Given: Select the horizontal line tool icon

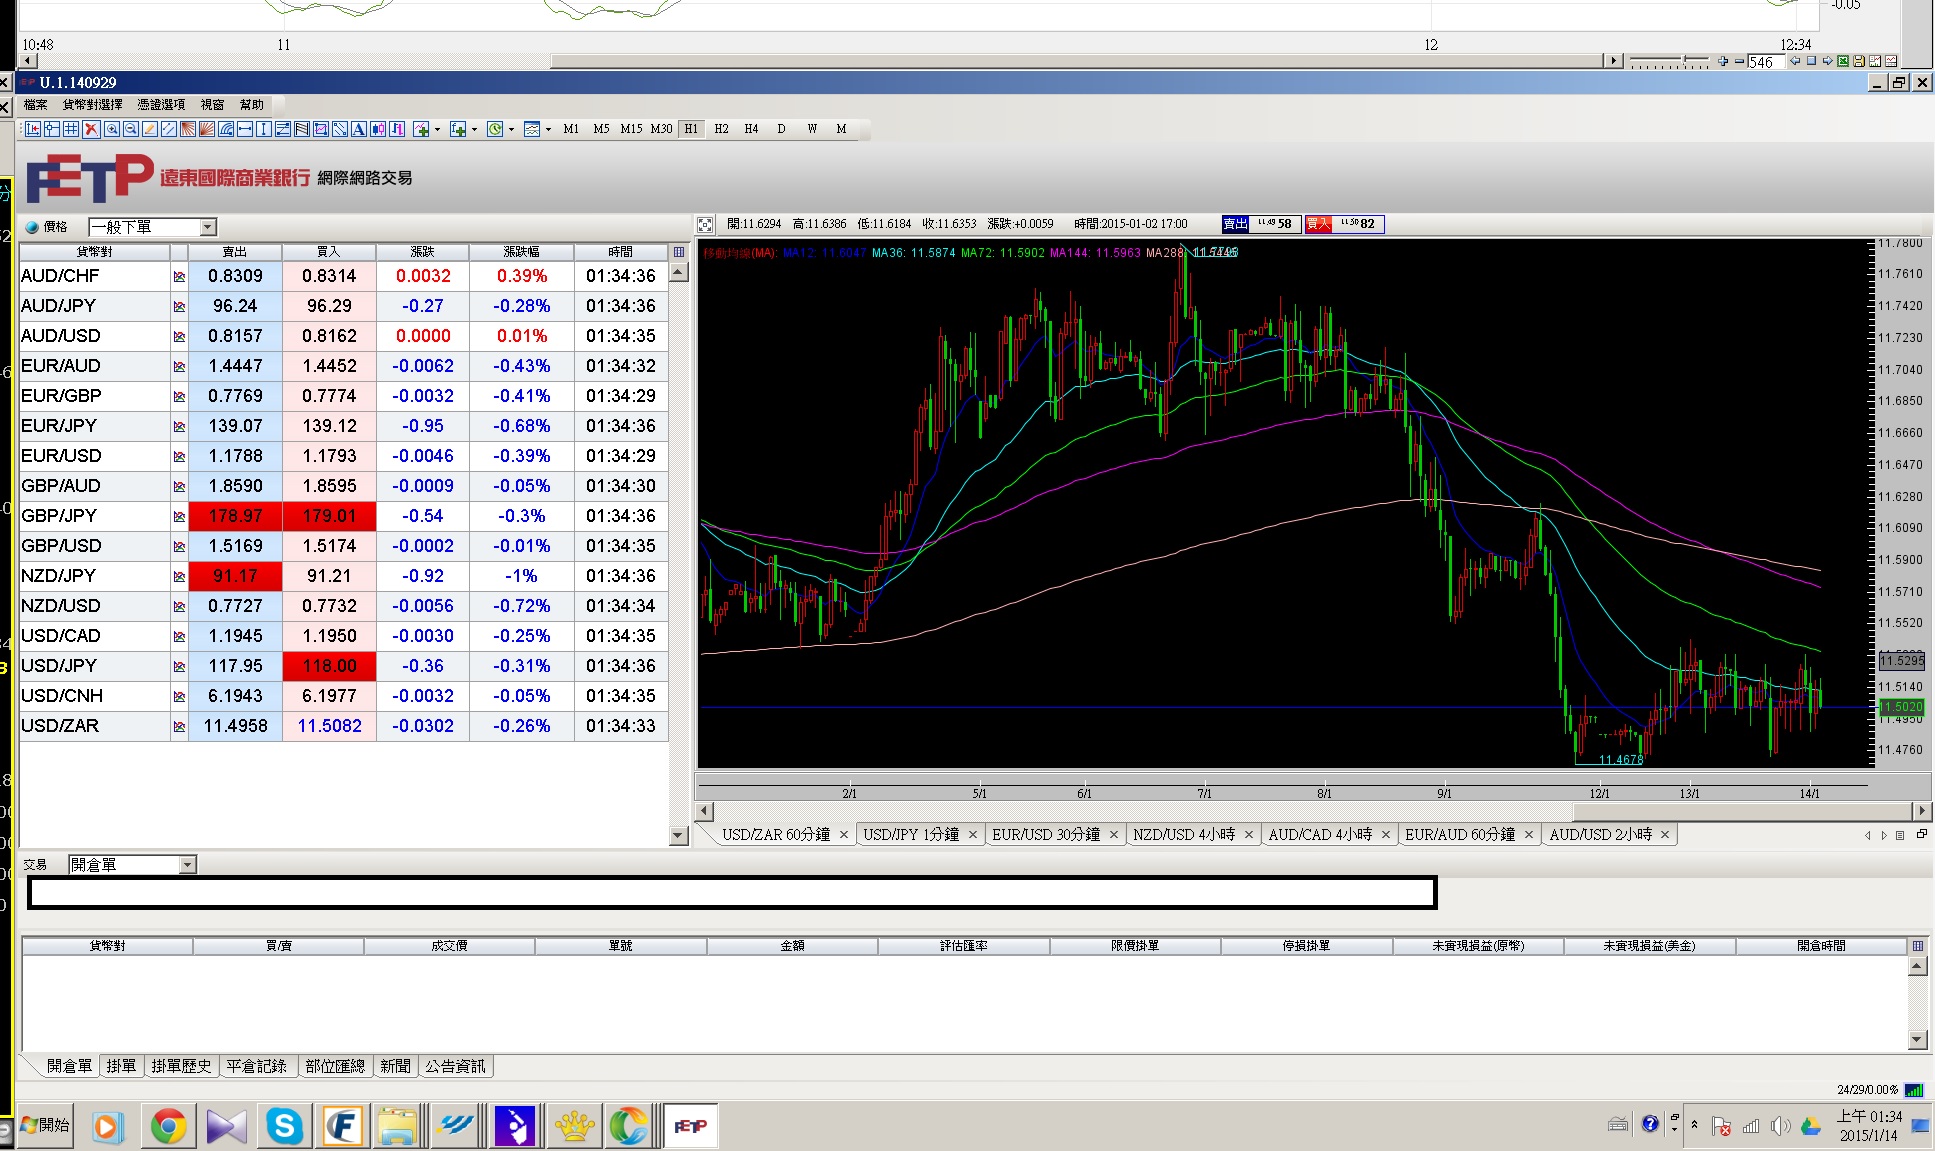Looking at the screenshot, I should pos(244,129).
